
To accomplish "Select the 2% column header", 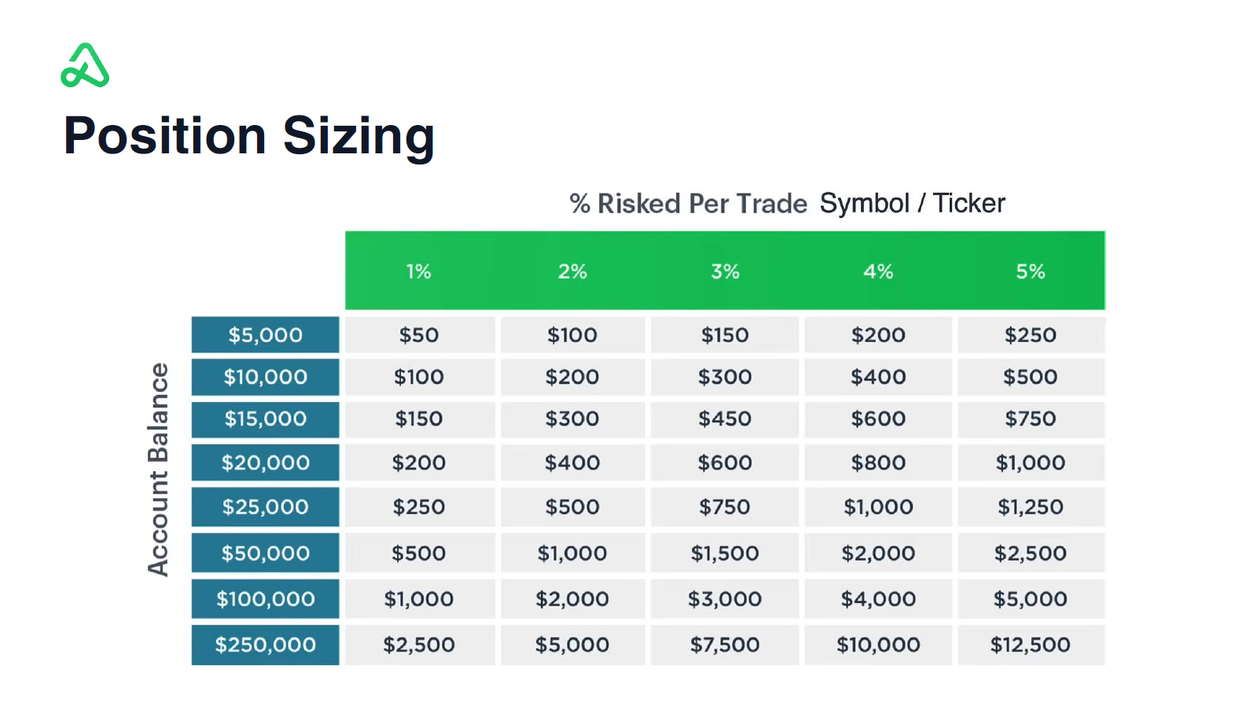I will click(x=572, y=271).
